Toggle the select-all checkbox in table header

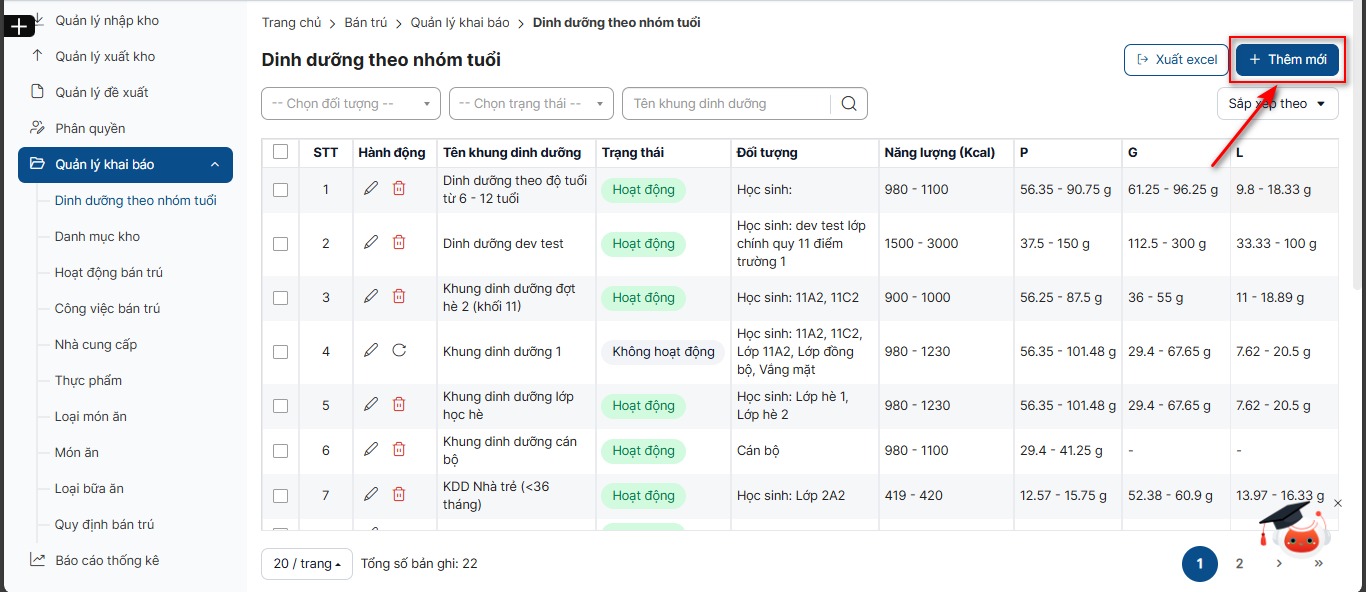280,152
